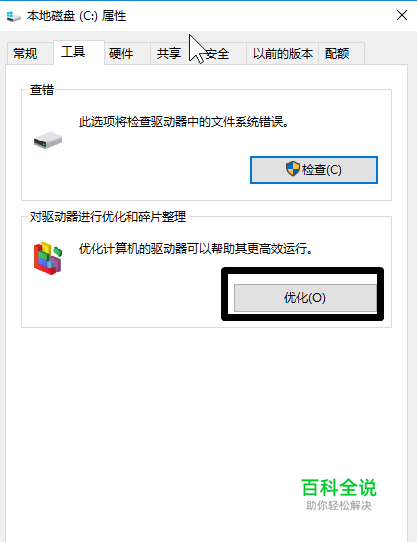Close the 本地磁盘 (C:) 属性 dialog

click(x=402, y=15)
